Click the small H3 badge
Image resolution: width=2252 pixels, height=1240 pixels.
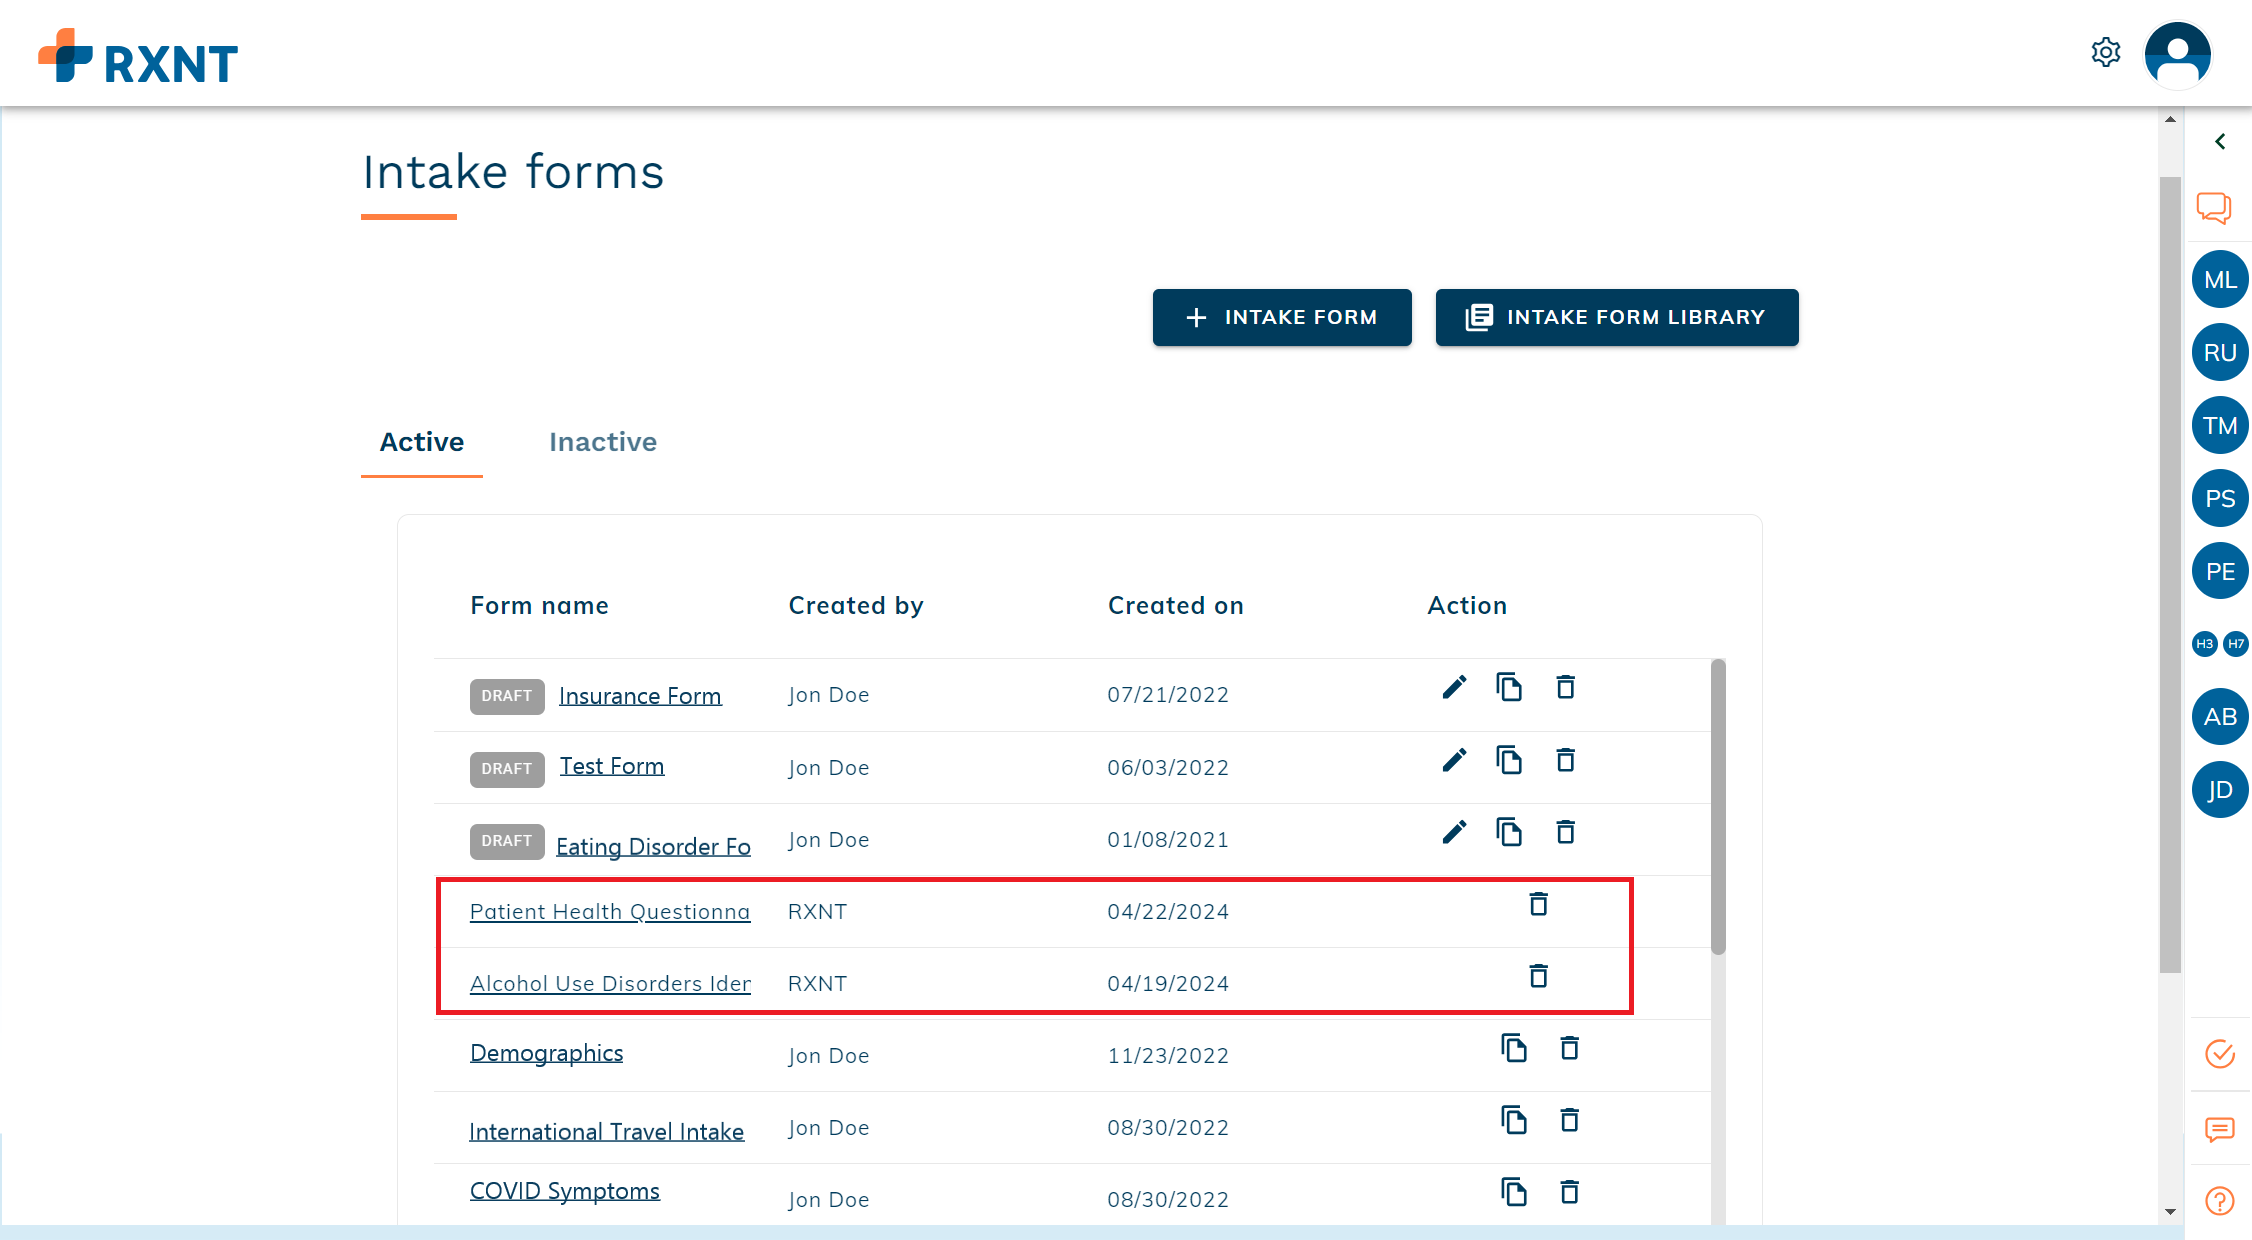point(2205,644)
